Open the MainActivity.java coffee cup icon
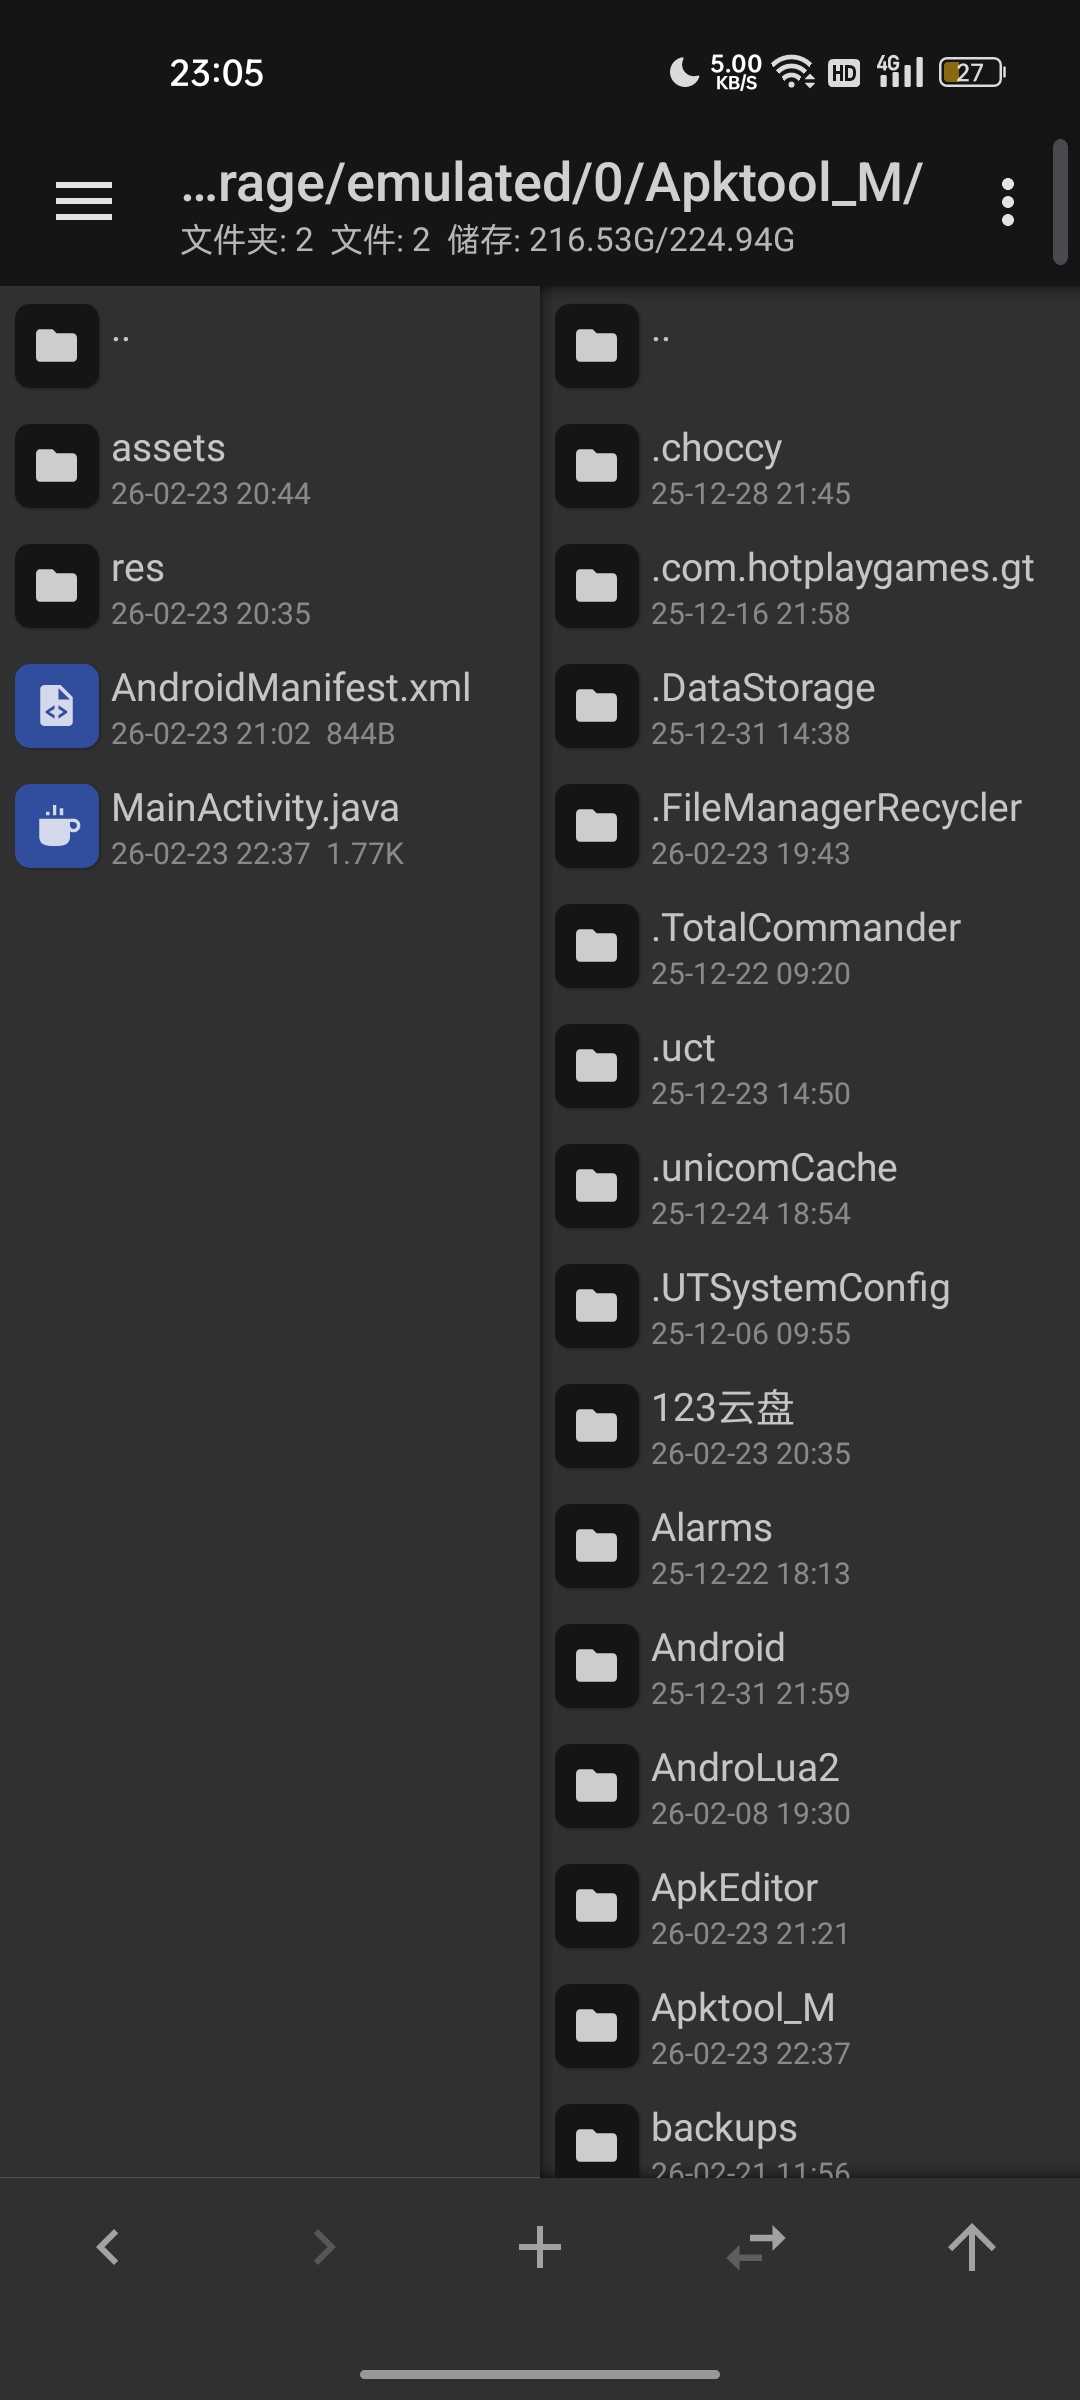The width and height of the screenshot is (1080, 2400). 57,827
